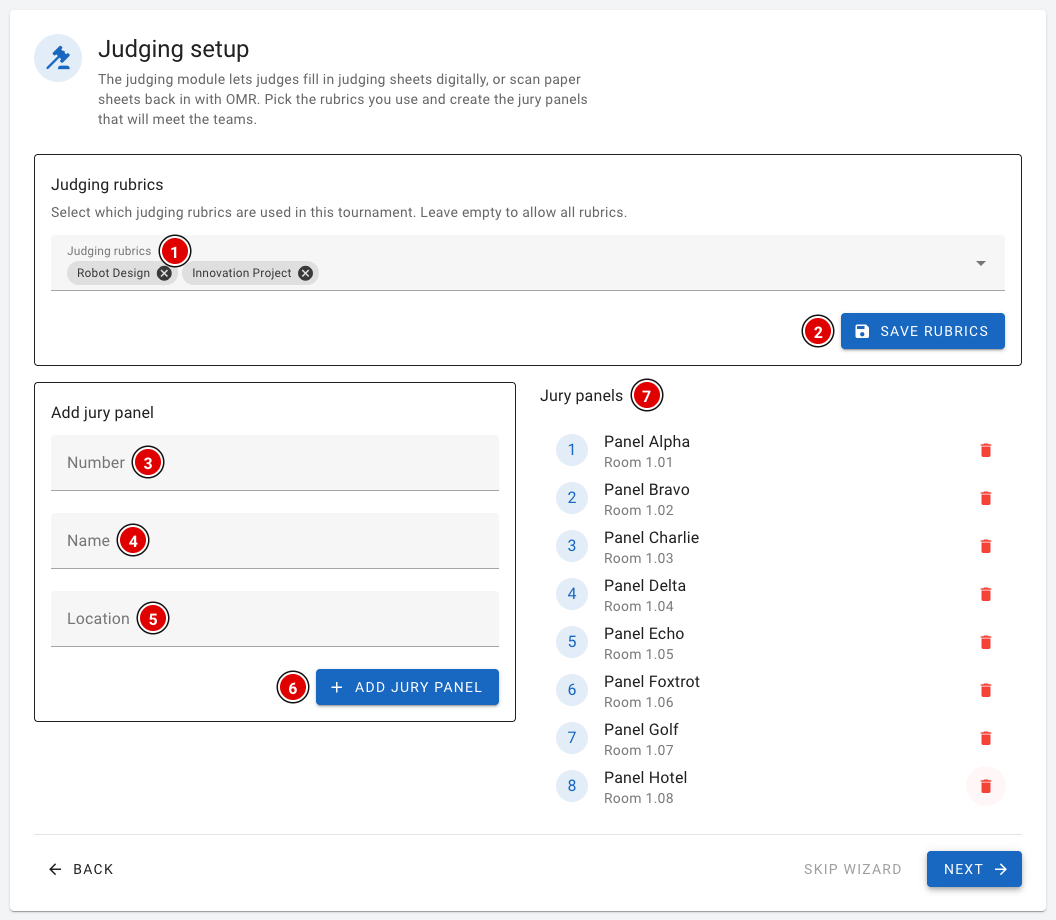This screenshot has width=1056, height=920.
Task: Click the gavel icon beside Judging setup
Action: [58, 58]
